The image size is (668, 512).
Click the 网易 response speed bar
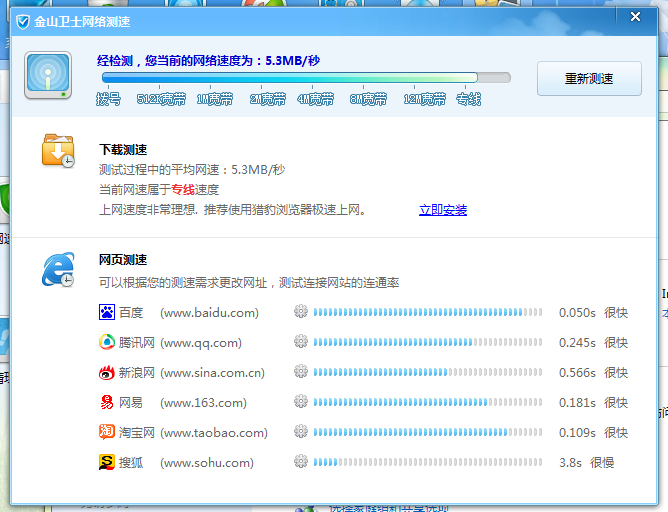click(428, 402)
